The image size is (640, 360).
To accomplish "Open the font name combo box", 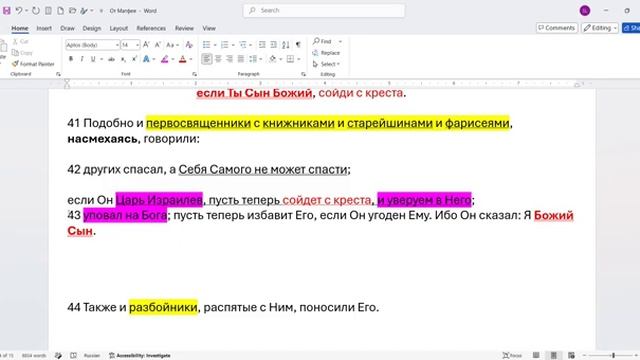I will (x=92, y=44).
